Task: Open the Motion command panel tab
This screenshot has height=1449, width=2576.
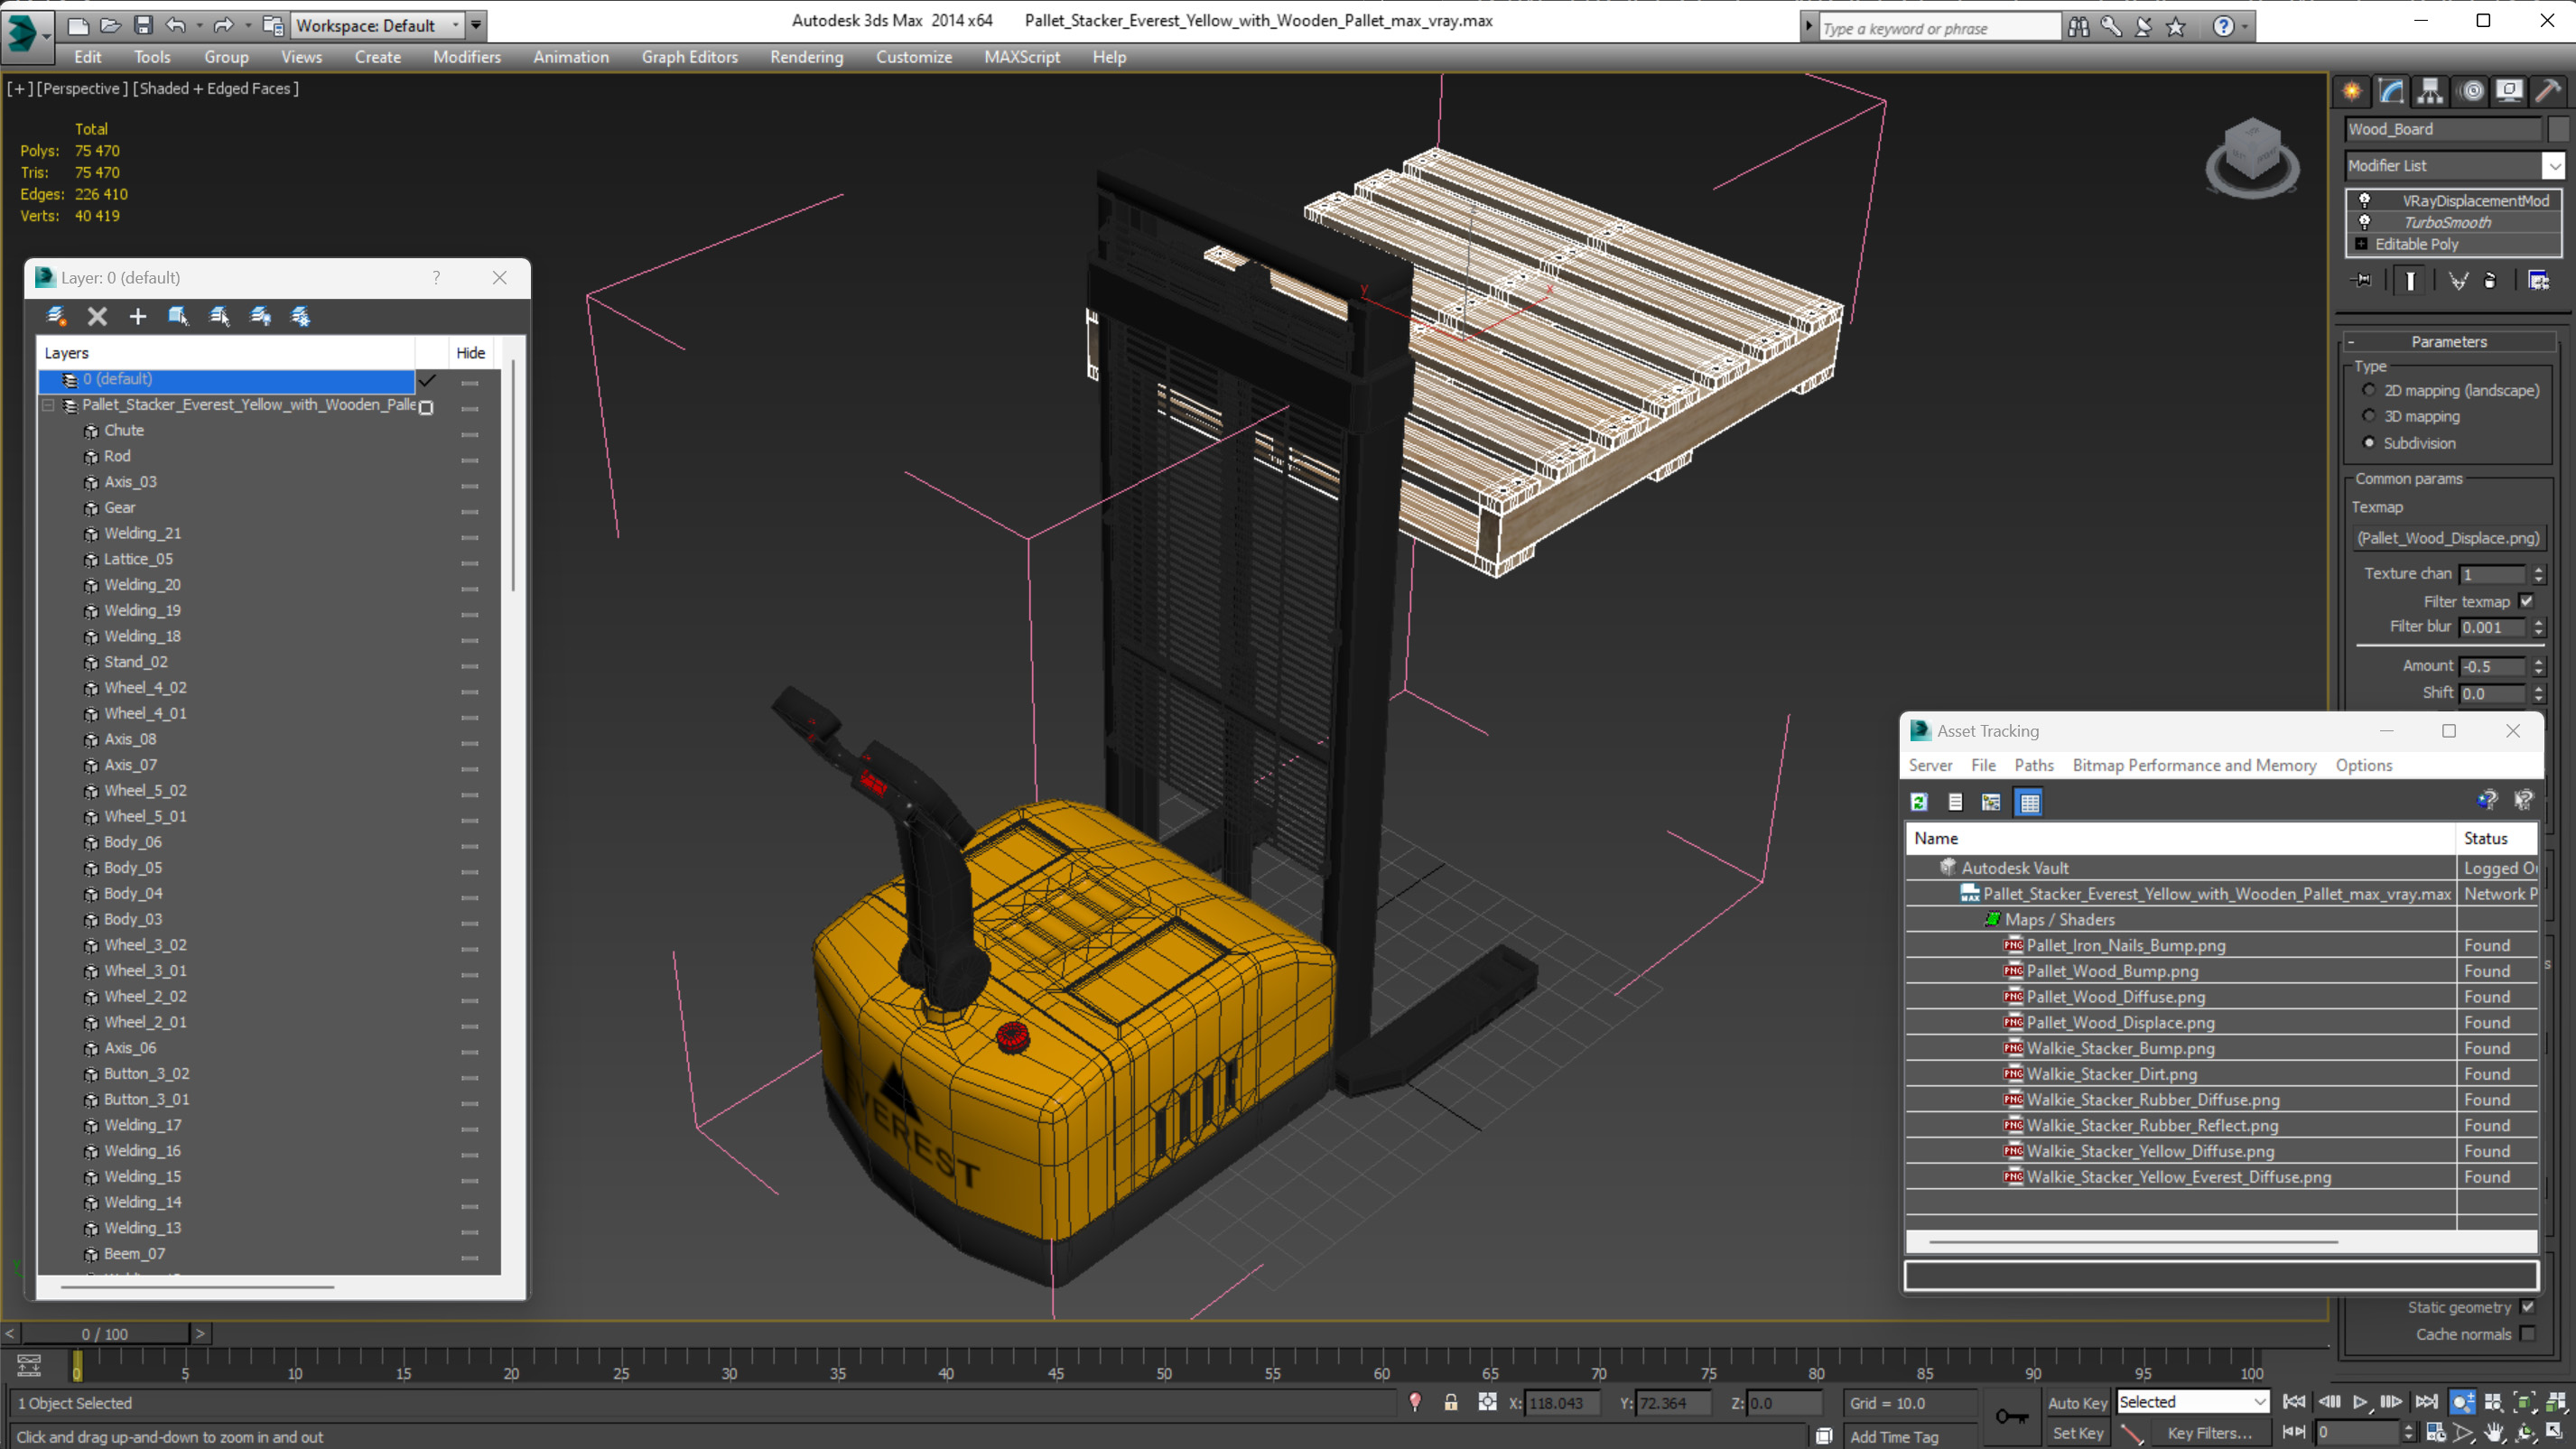Action: coord(2472,92)
